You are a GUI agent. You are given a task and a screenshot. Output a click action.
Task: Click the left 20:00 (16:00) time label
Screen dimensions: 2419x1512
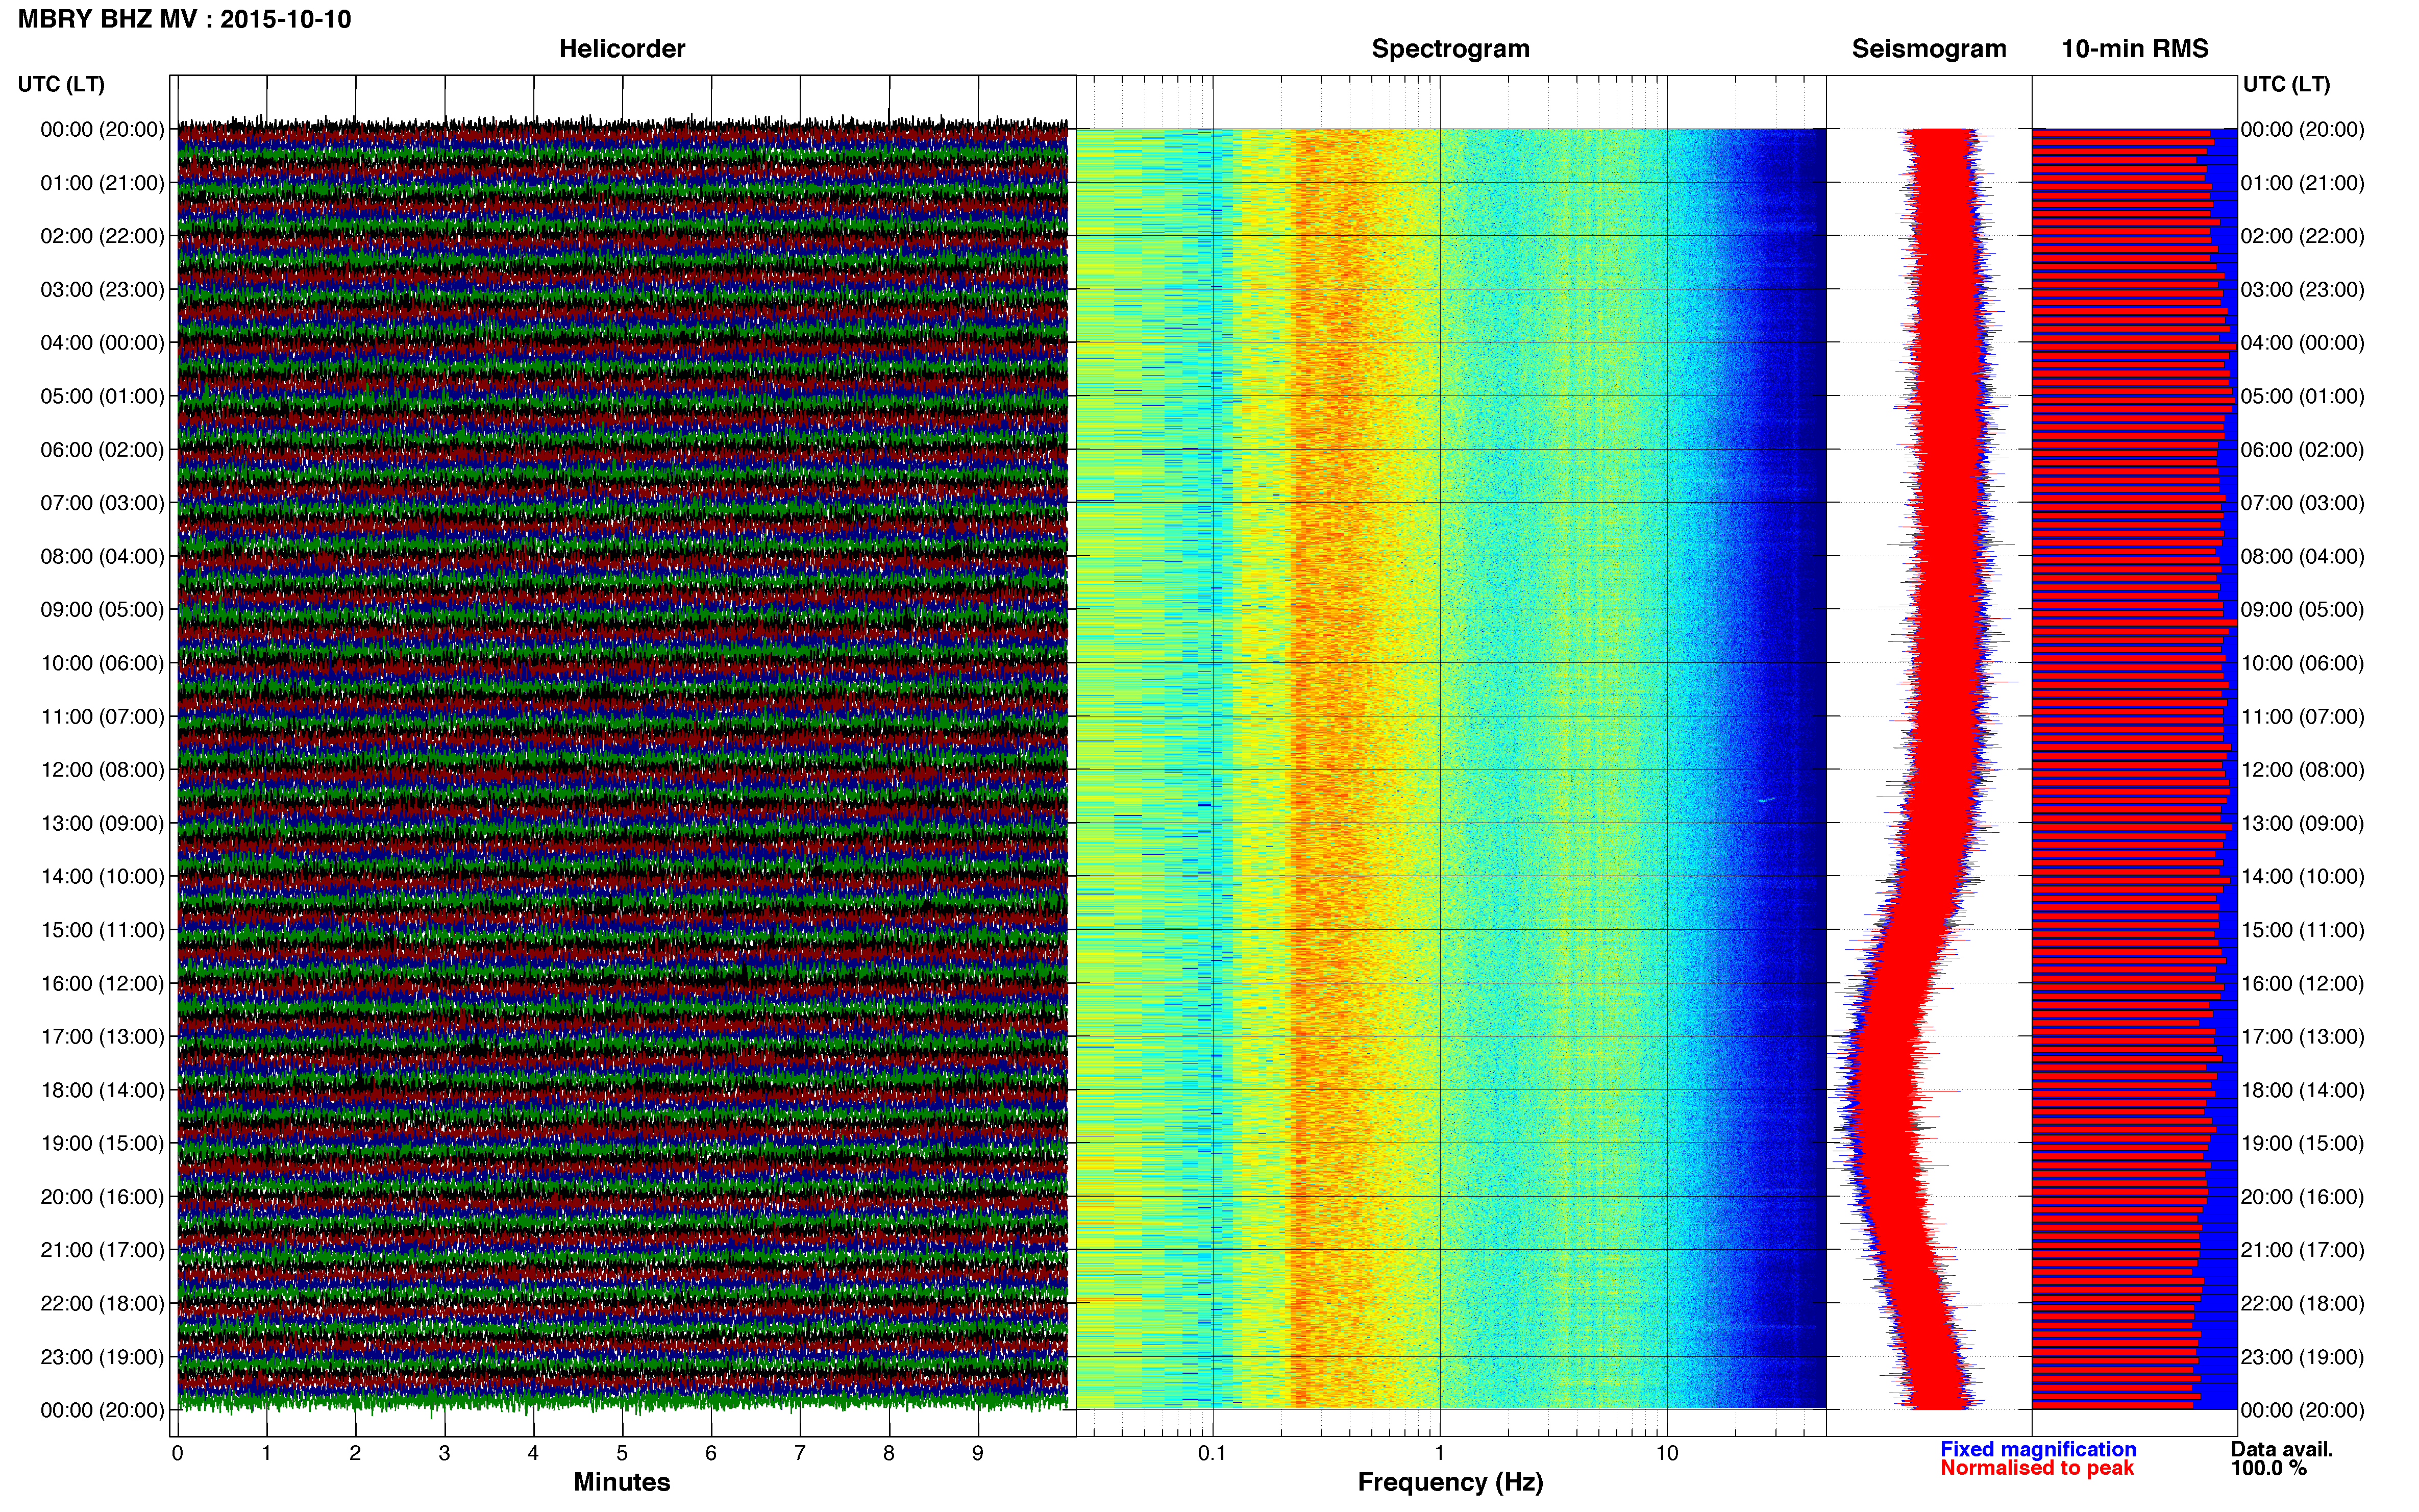(x=102, y=1197)
